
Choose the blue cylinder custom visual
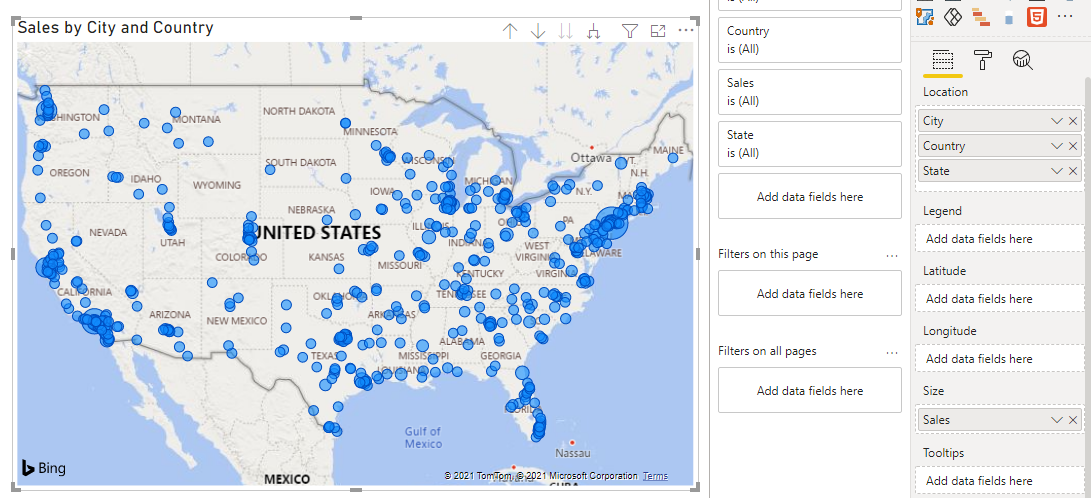pos(1009,19)
